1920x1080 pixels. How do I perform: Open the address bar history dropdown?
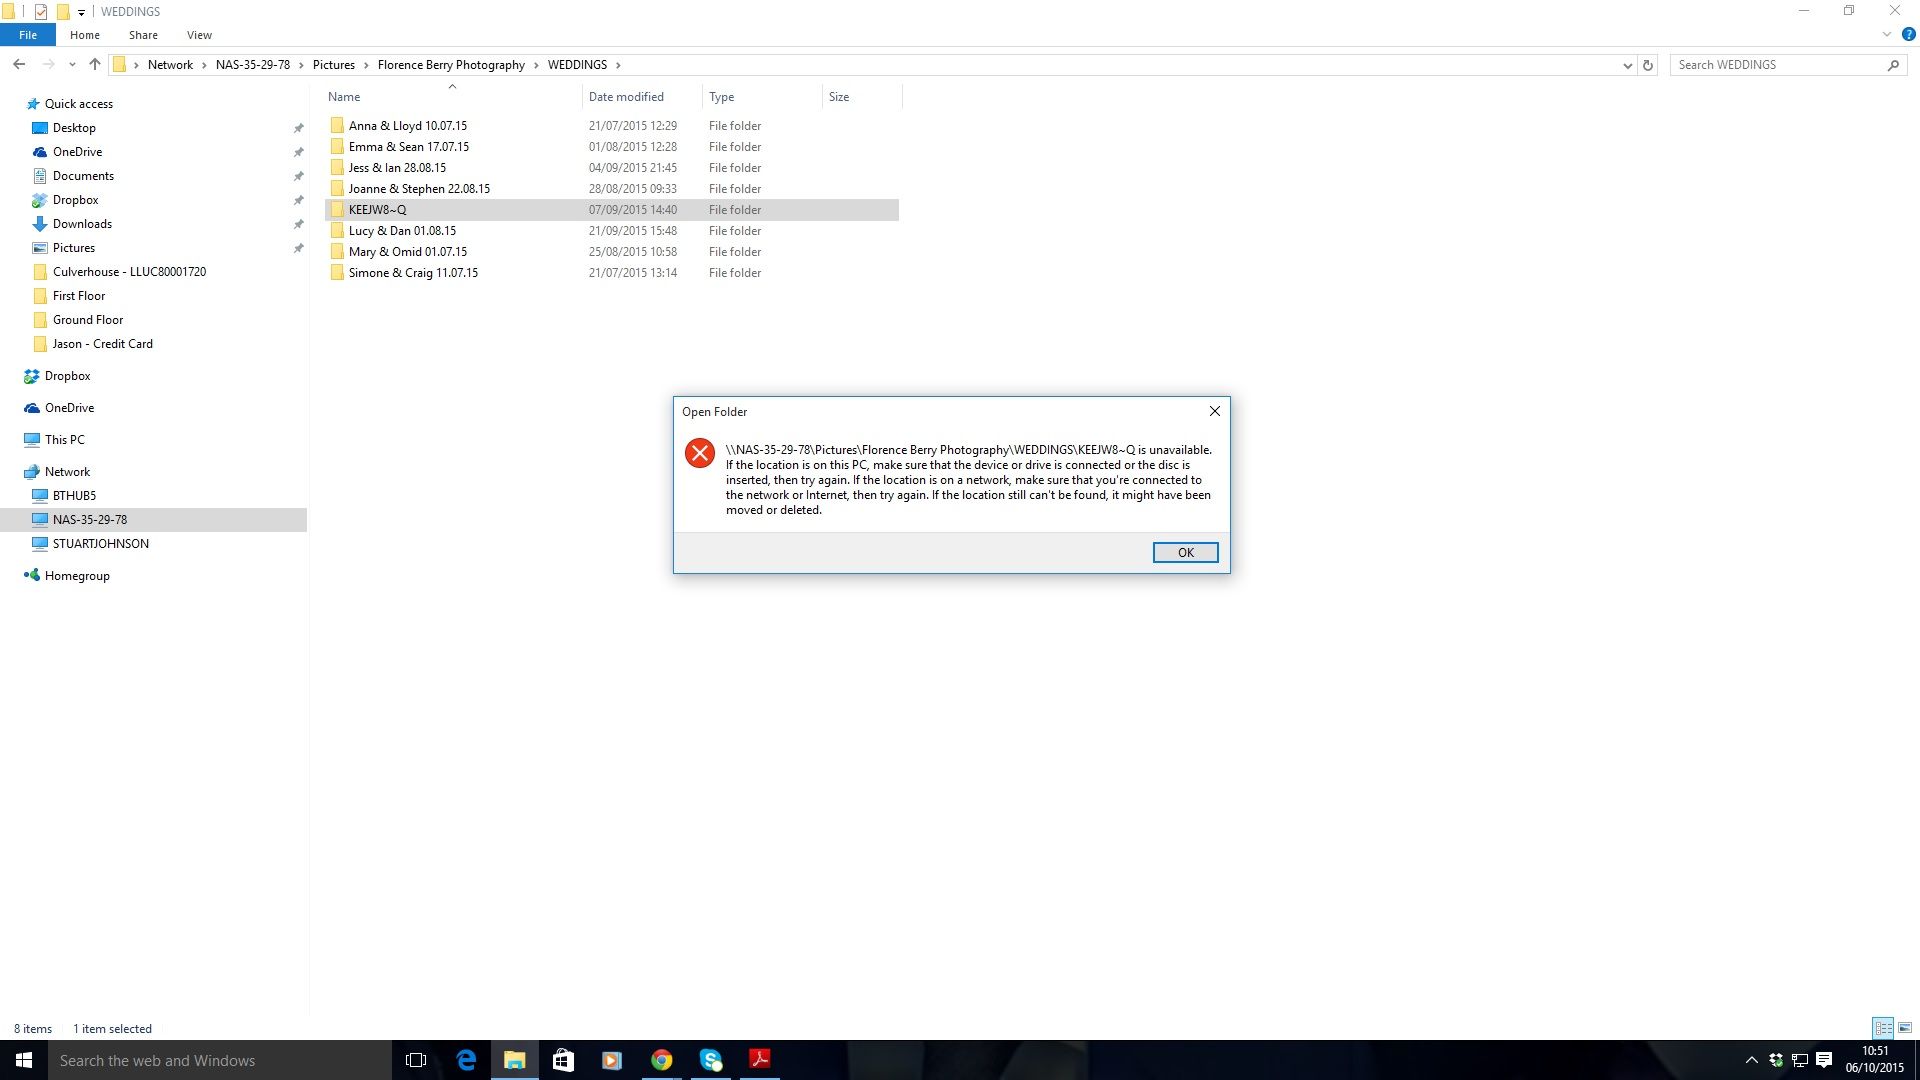pyautogui.click(x=1628, y=65)
